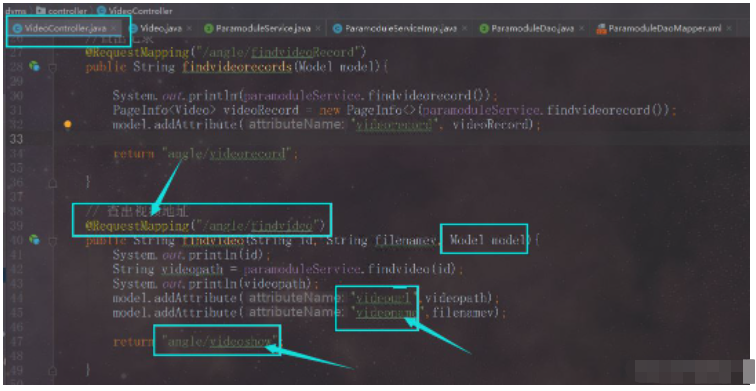This screenshot has width=756, height=391.
Task: Click the dvms breadcrumb item
Action: tap(15, 11)
